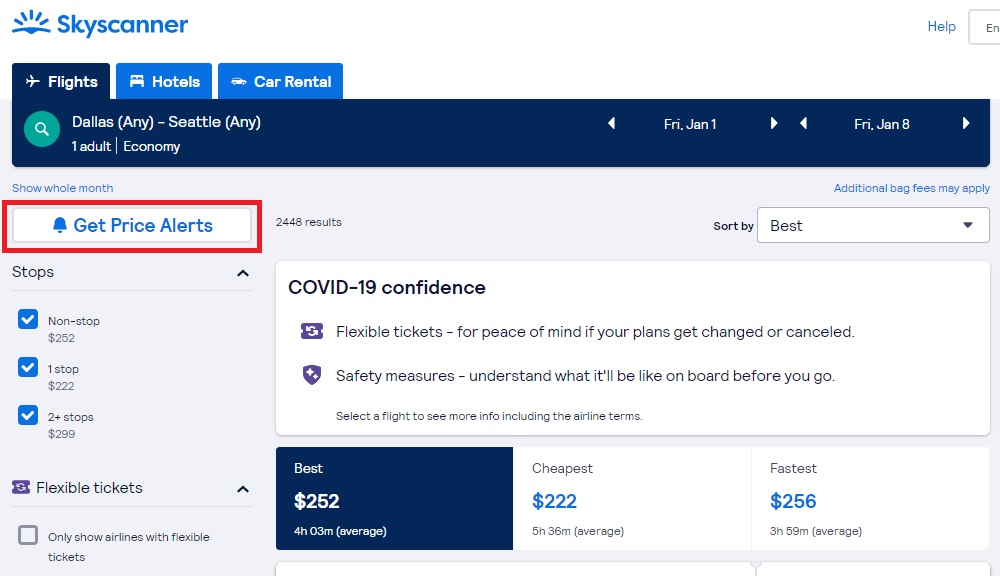The height and width of the screenshot is (576, 1000).
Task: Go to next return date after Fri, Jan 8
Action: click(x=966, y=123)
